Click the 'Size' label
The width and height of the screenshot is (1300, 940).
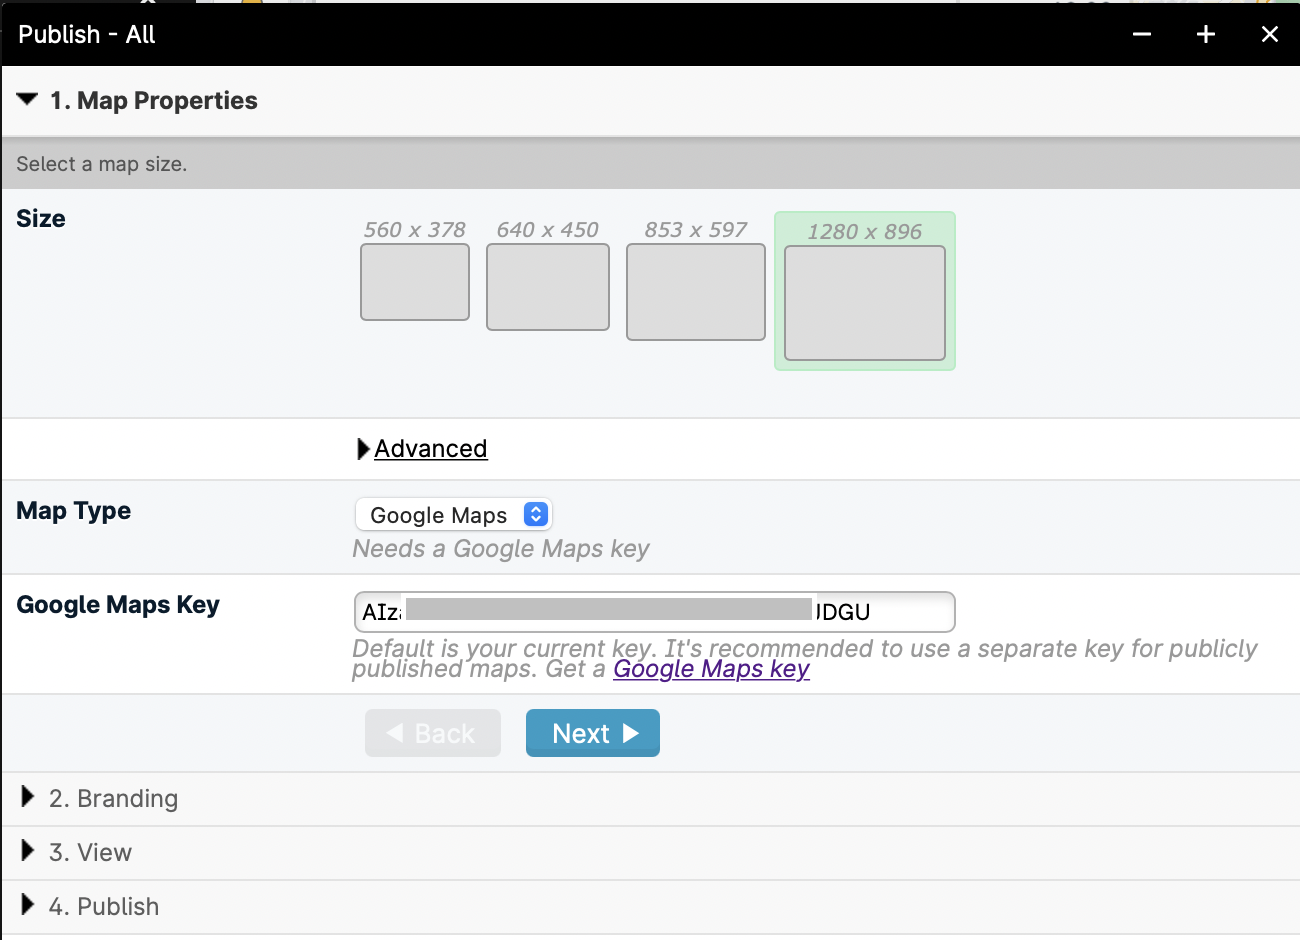41,219
